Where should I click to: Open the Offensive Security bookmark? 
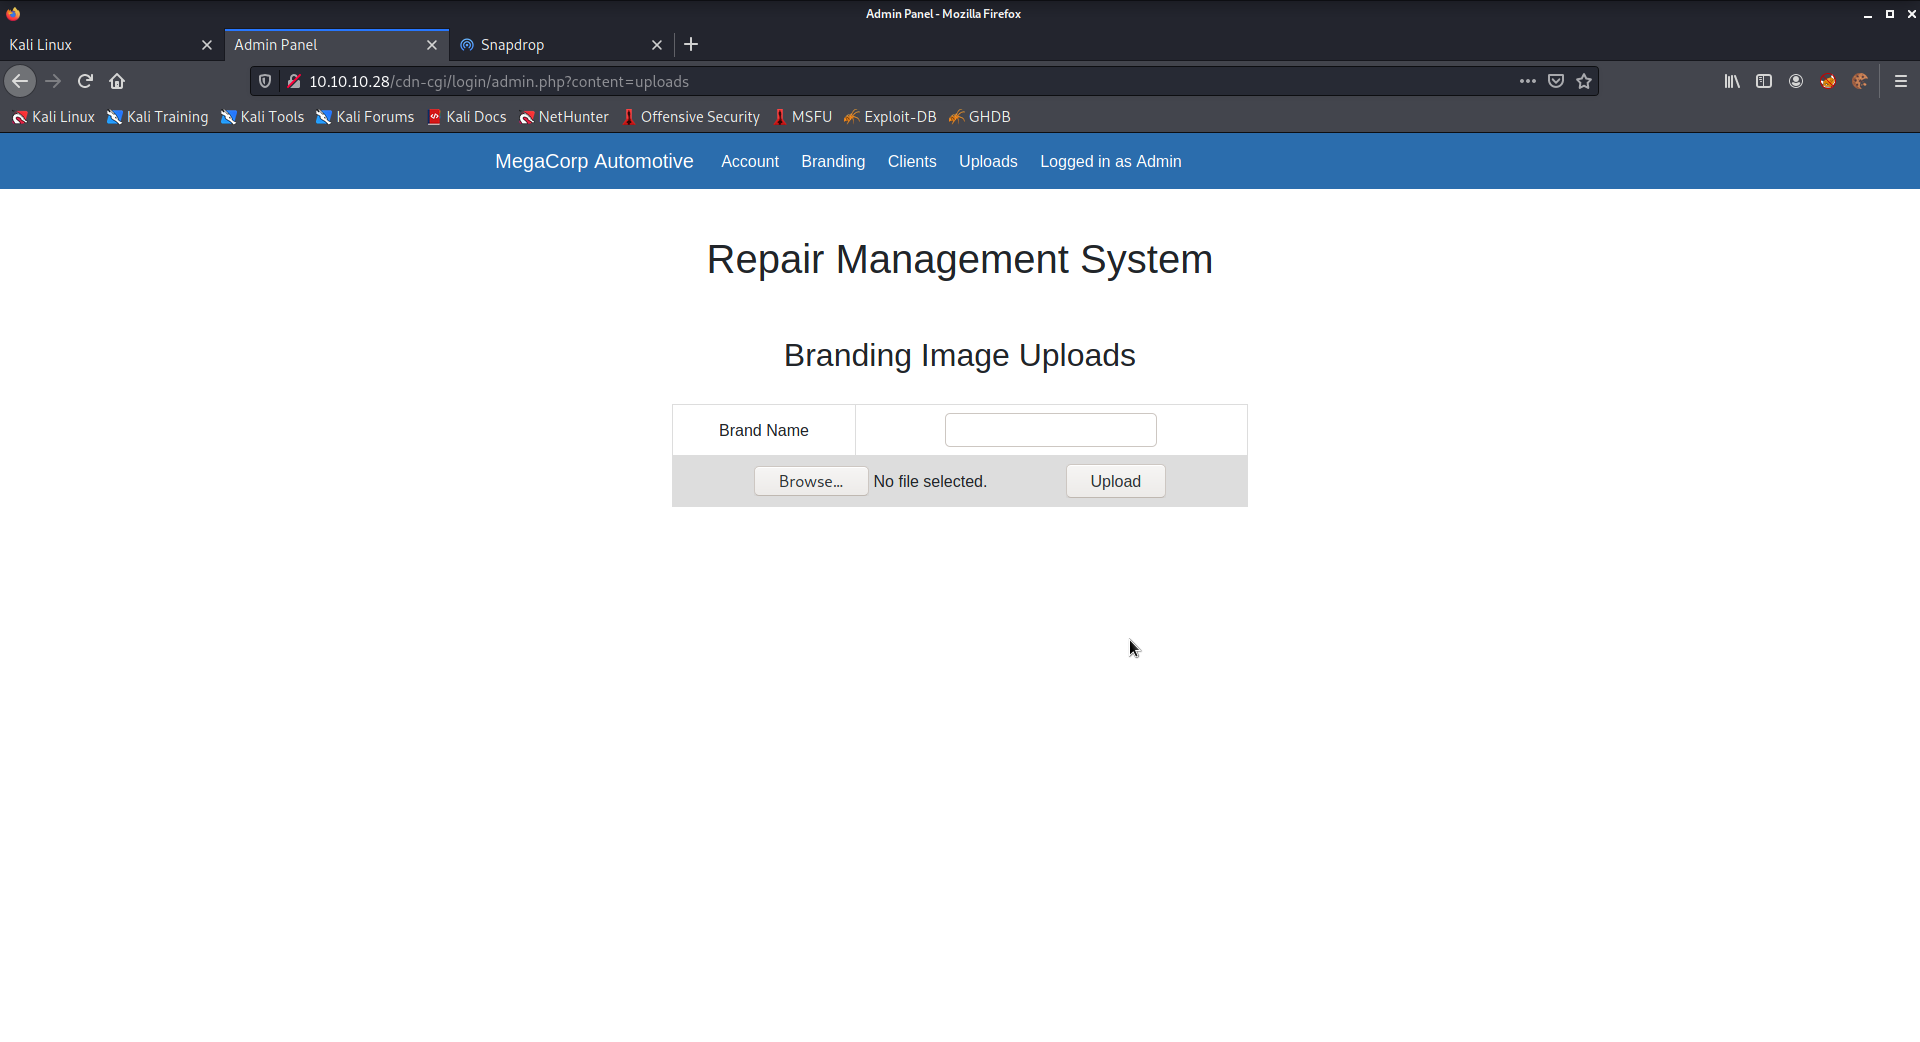691,117
